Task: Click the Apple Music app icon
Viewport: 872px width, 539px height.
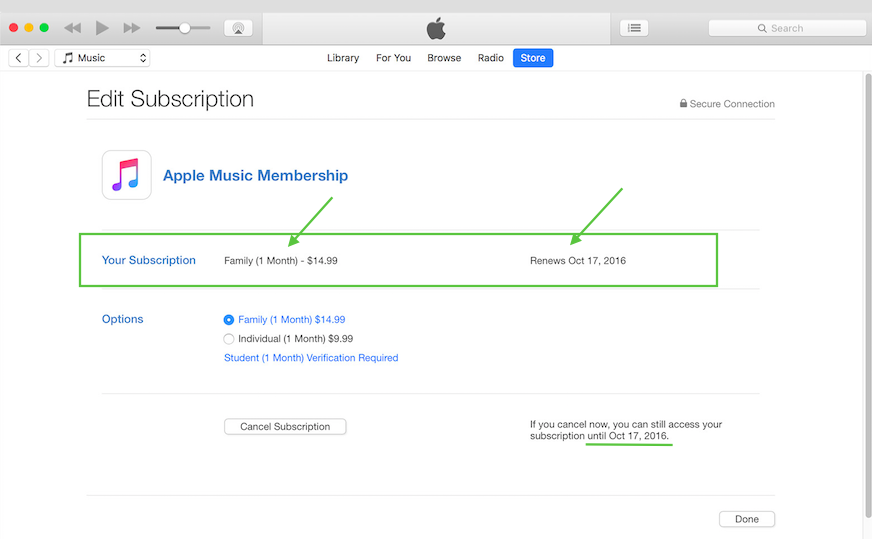Action: pos(127,175)
